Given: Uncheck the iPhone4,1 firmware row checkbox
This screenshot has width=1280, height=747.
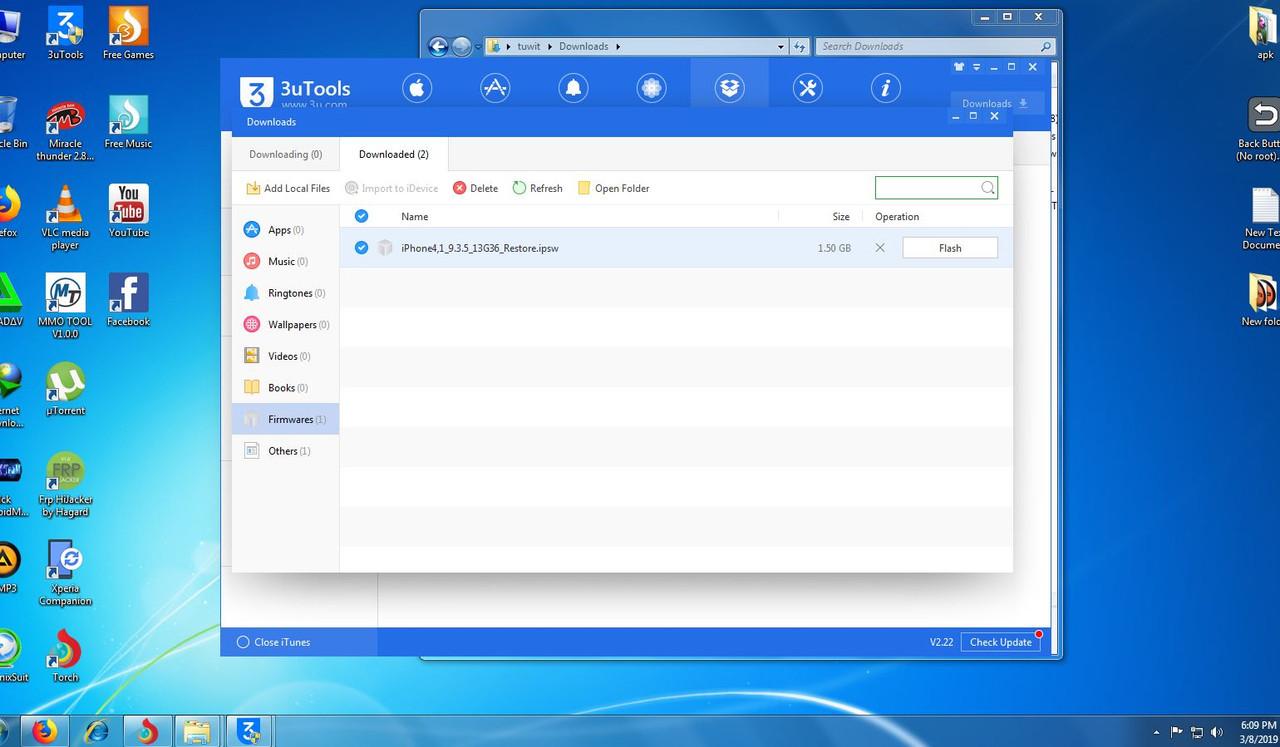Looking at the screenshot, I should [x=361, y=247].
